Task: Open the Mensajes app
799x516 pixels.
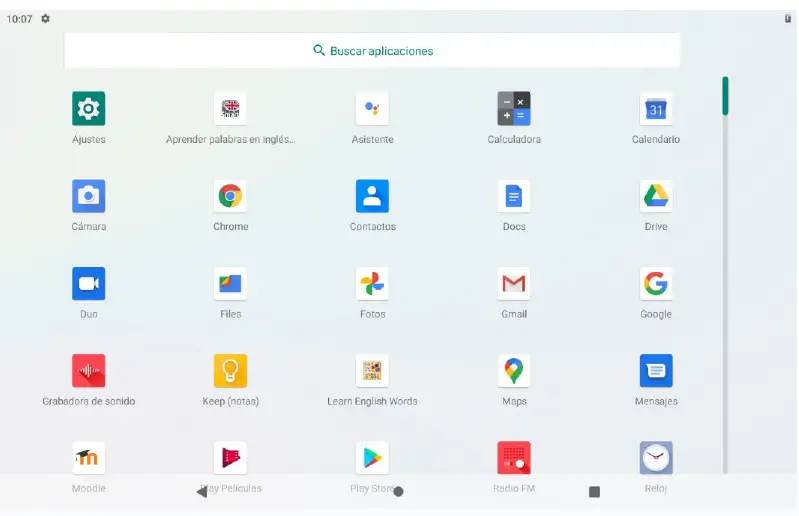Action: tap(656, 371)
